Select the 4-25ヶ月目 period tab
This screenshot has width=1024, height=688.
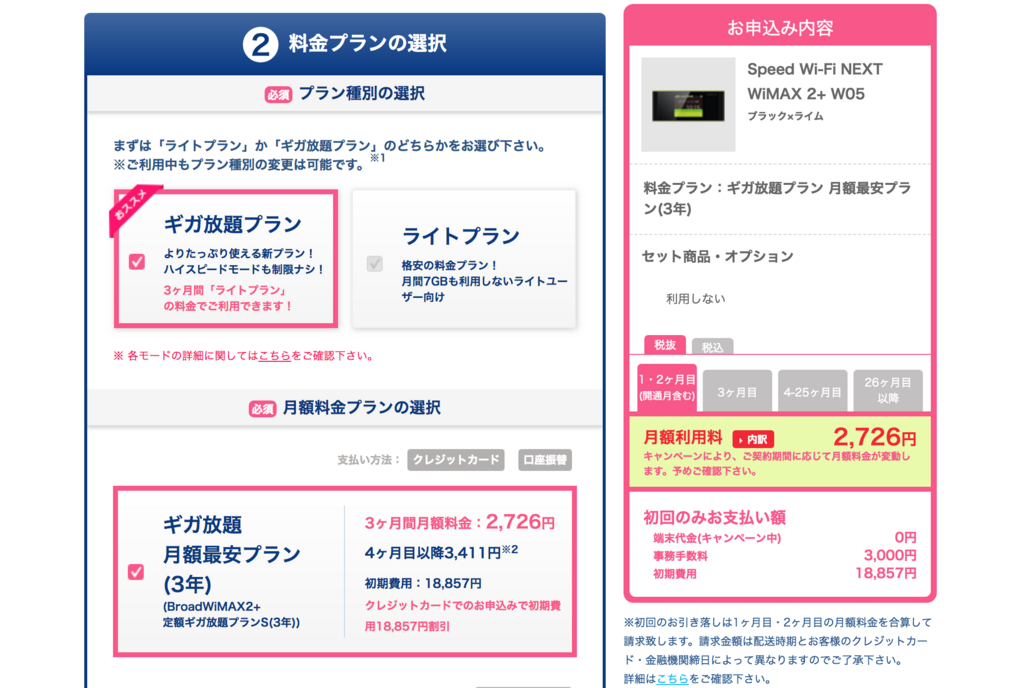click(812, 391)
